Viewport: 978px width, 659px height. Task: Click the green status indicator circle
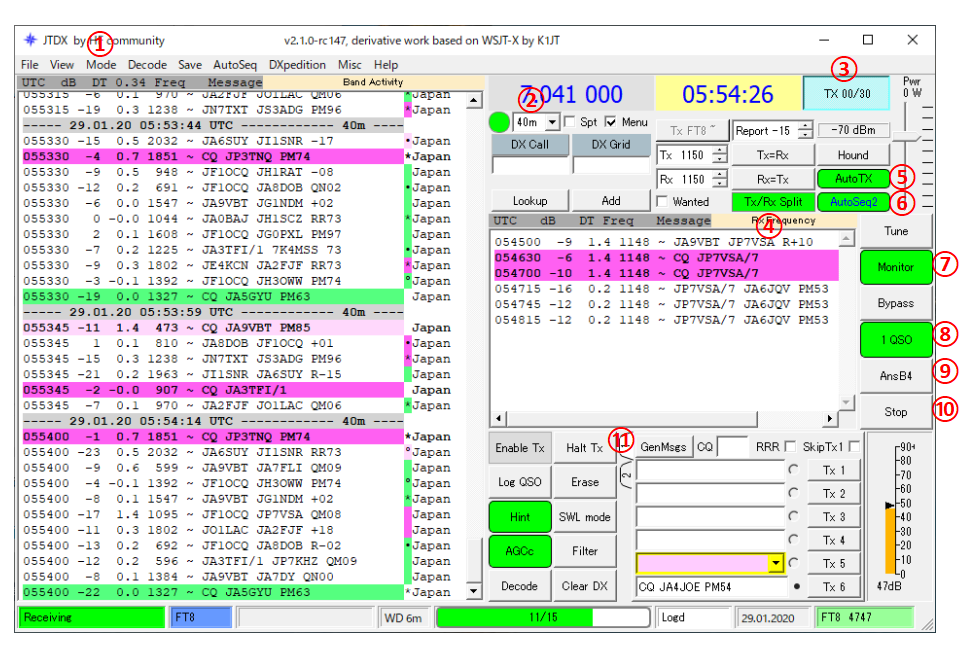tap(499, 122)
